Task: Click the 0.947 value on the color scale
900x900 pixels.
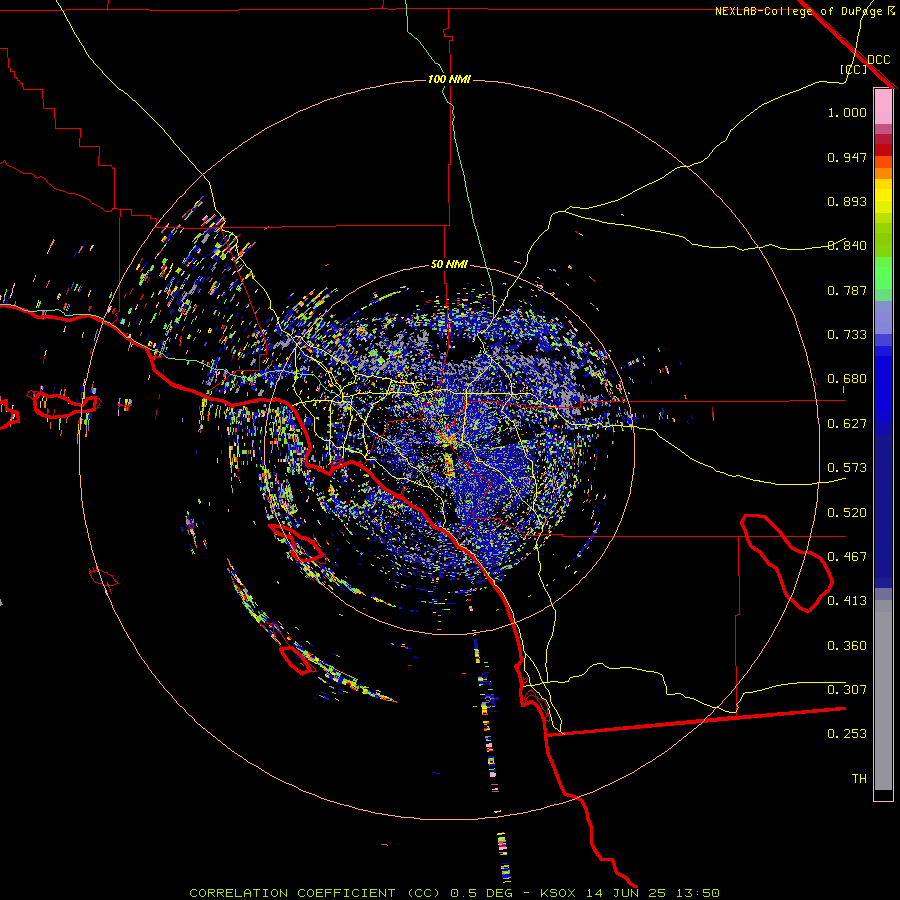Action: coord(847,157)
